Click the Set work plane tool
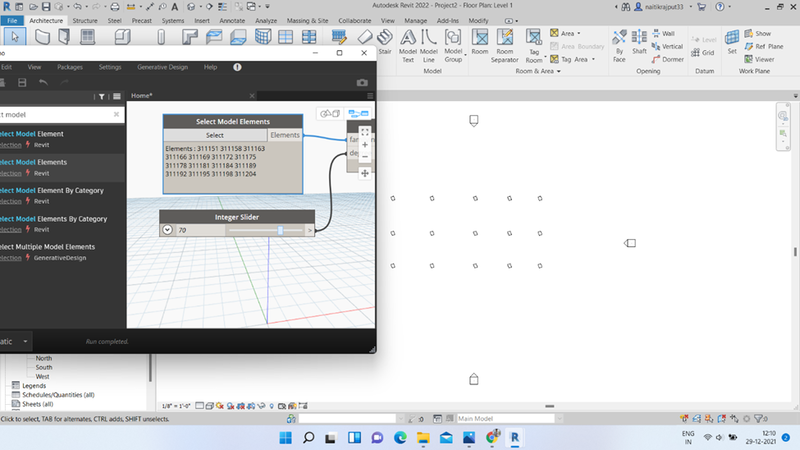 (x=732, y=42)
